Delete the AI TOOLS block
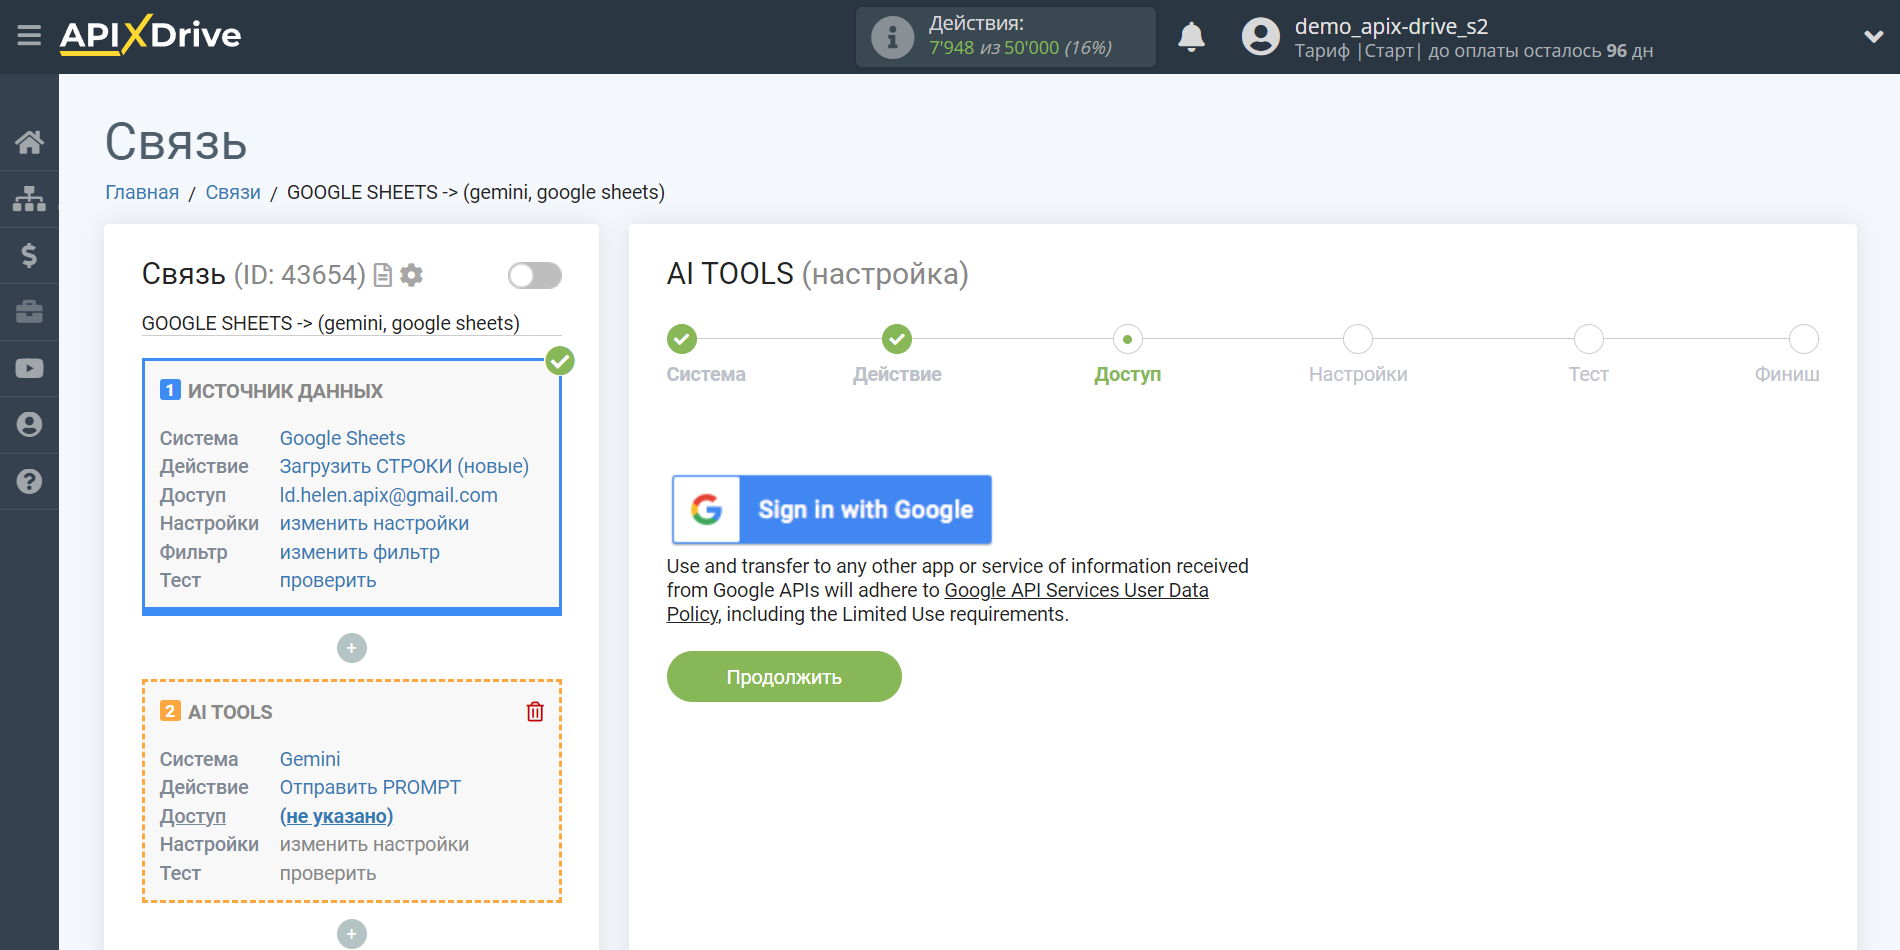Viewport: 1900px width, 950px height. click(x=535, y=712)
